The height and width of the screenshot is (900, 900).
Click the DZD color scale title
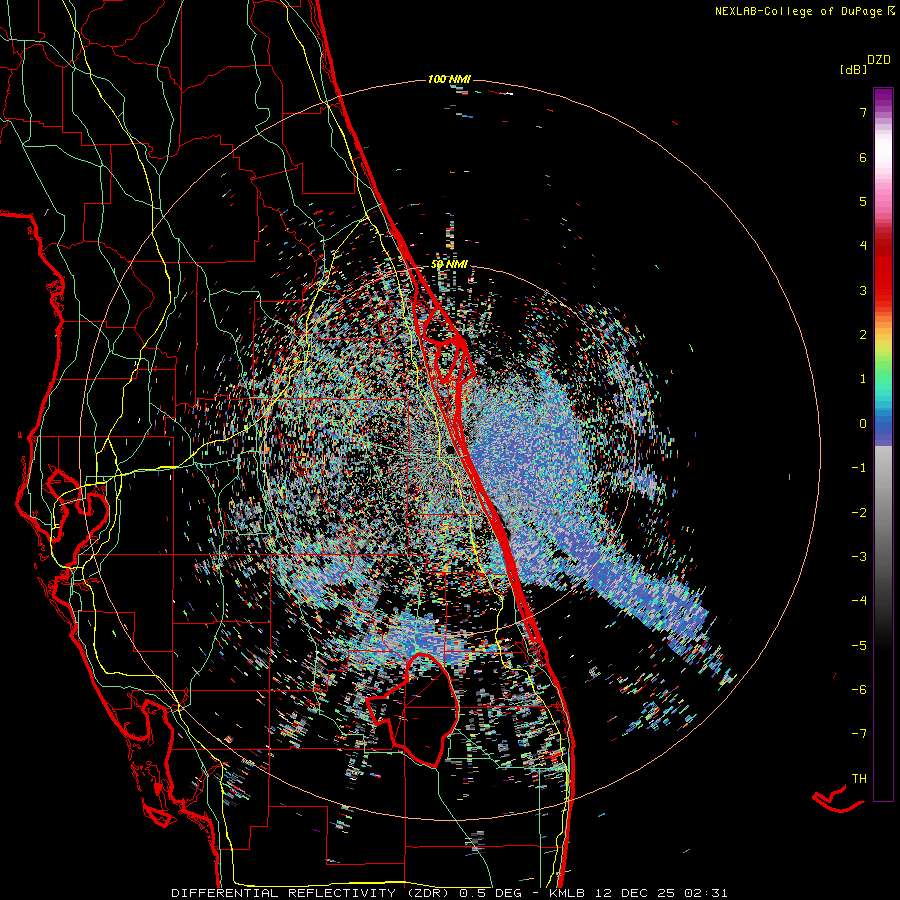pos(879,60)
